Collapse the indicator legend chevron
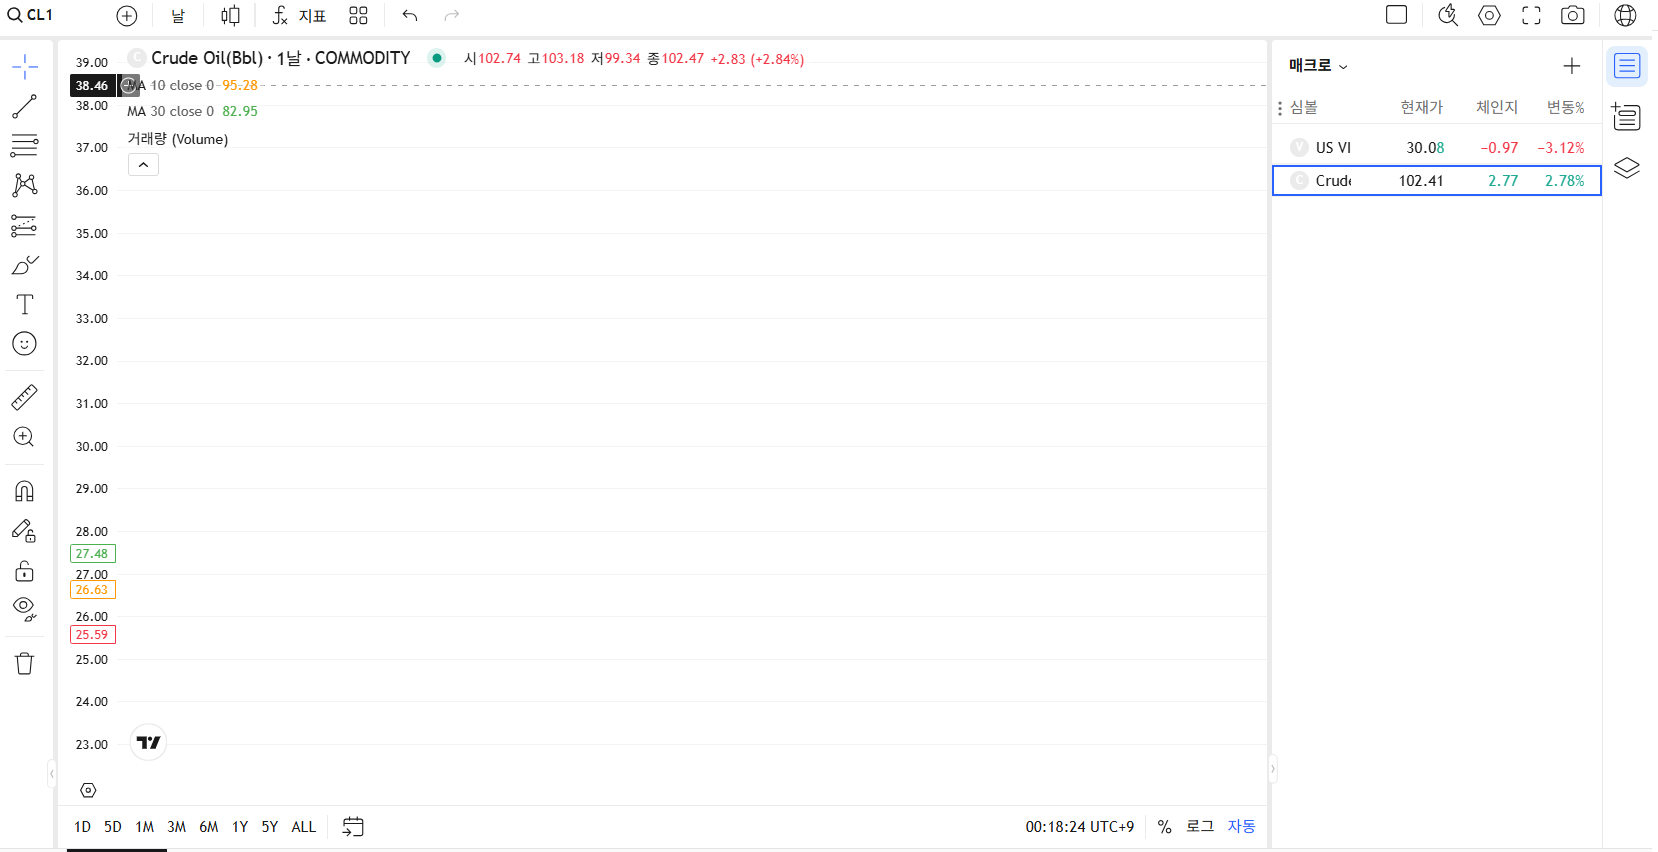Viewport: 1658px width, 852px height. [143, 164]
